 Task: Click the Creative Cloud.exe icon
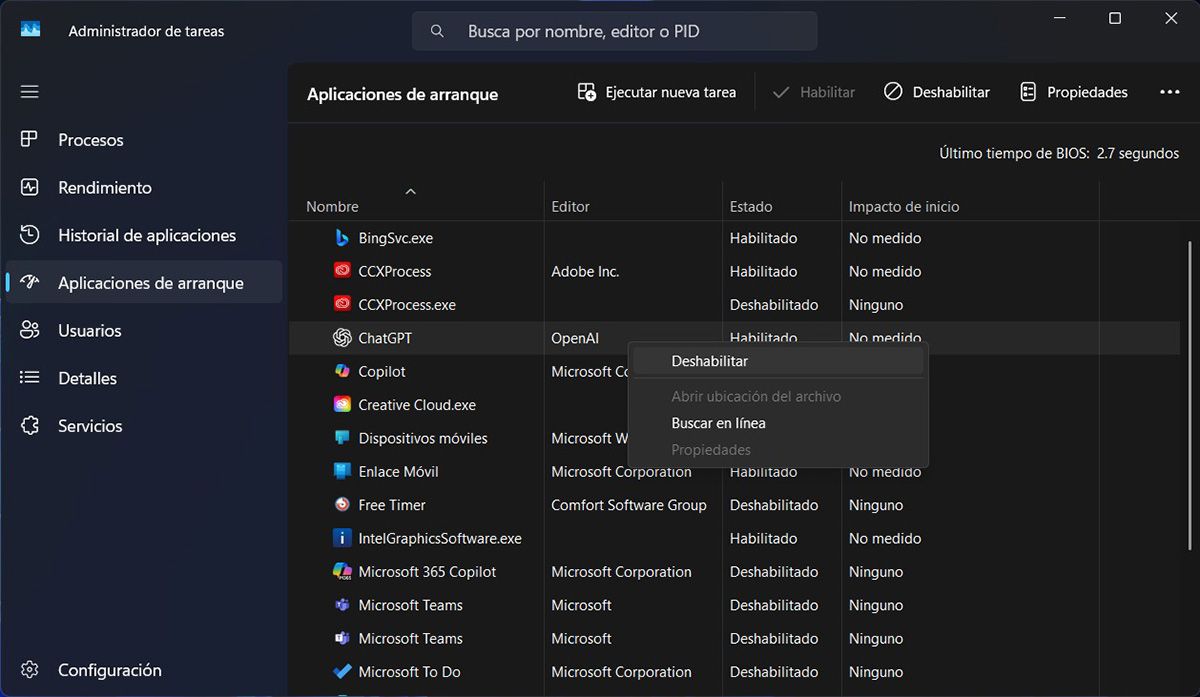click(342, 405)
